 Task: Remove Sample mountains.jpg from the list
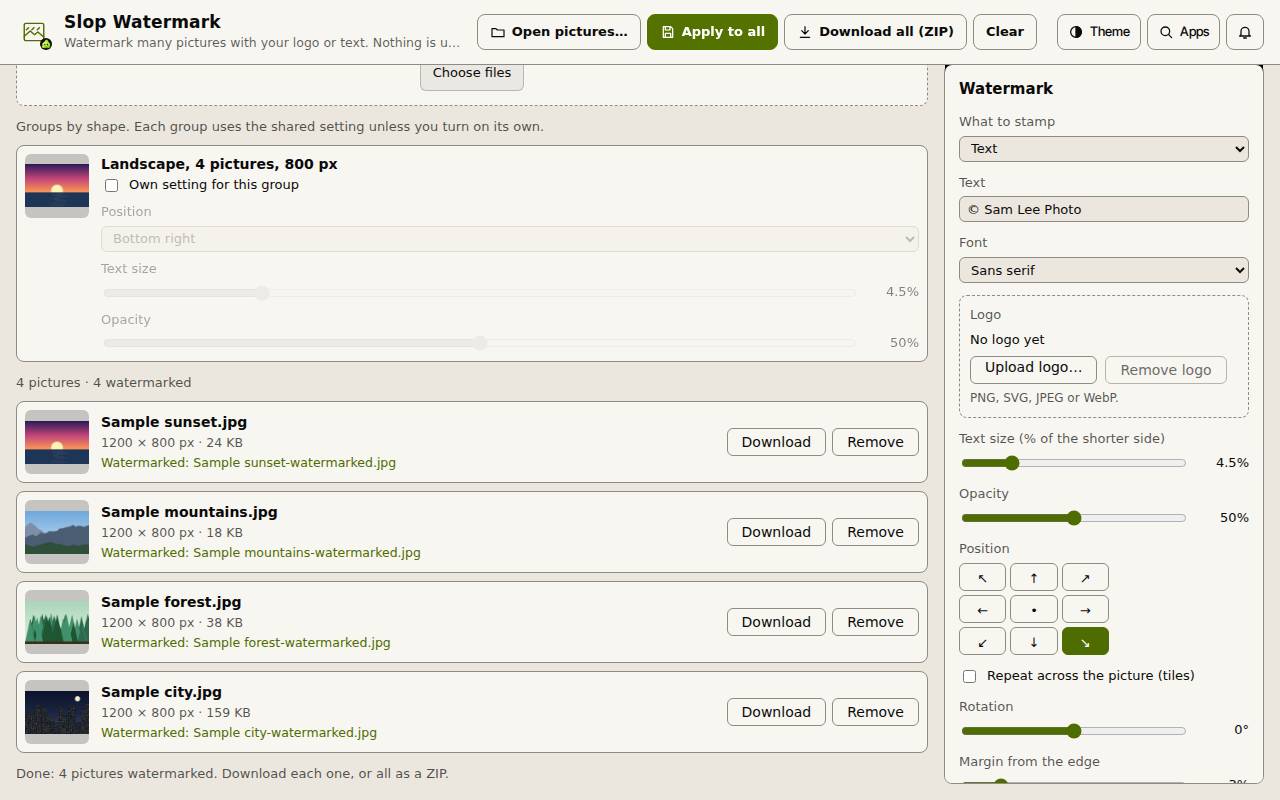[875, 532]
